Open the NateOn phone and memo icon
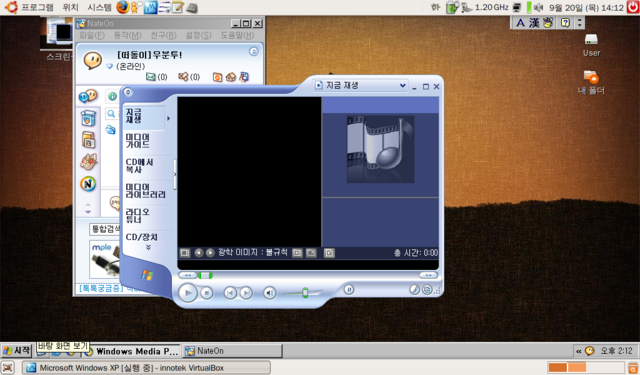 click(244, 77)
